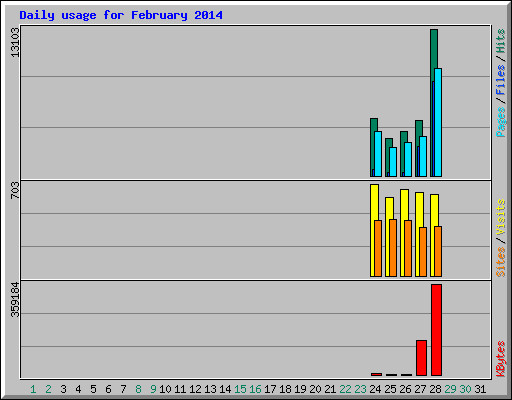This screenshot has height=400, width=512.
Task: Click the blue "Files" legend label
Action: (500, 80)
